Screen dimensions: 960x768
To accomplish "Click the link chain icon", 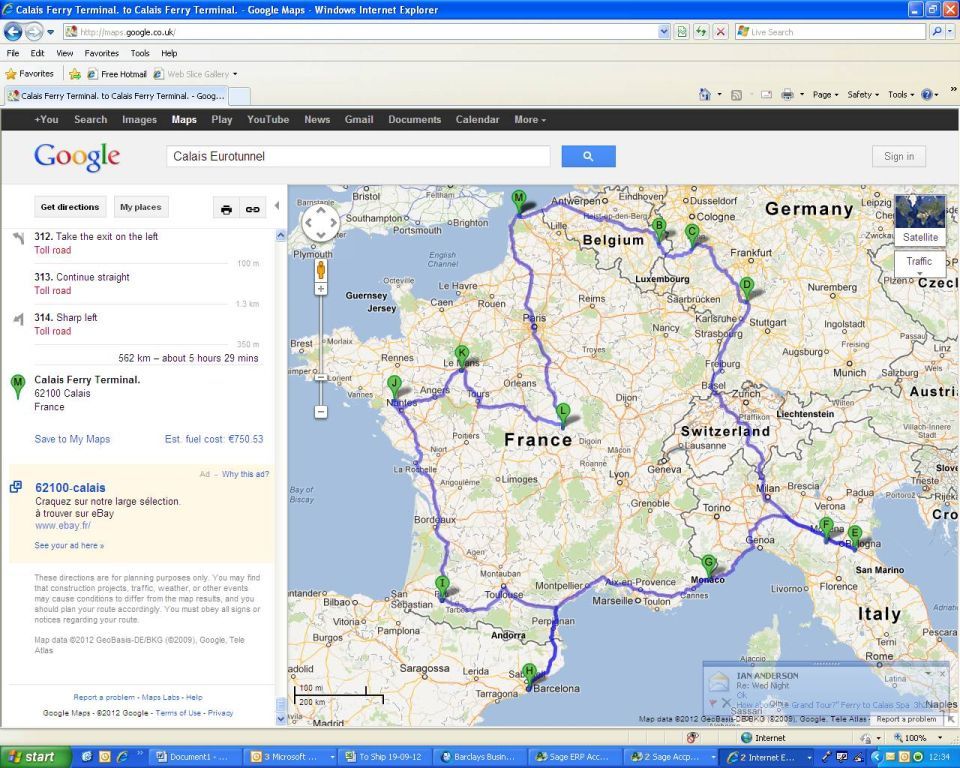I will 252,209.
